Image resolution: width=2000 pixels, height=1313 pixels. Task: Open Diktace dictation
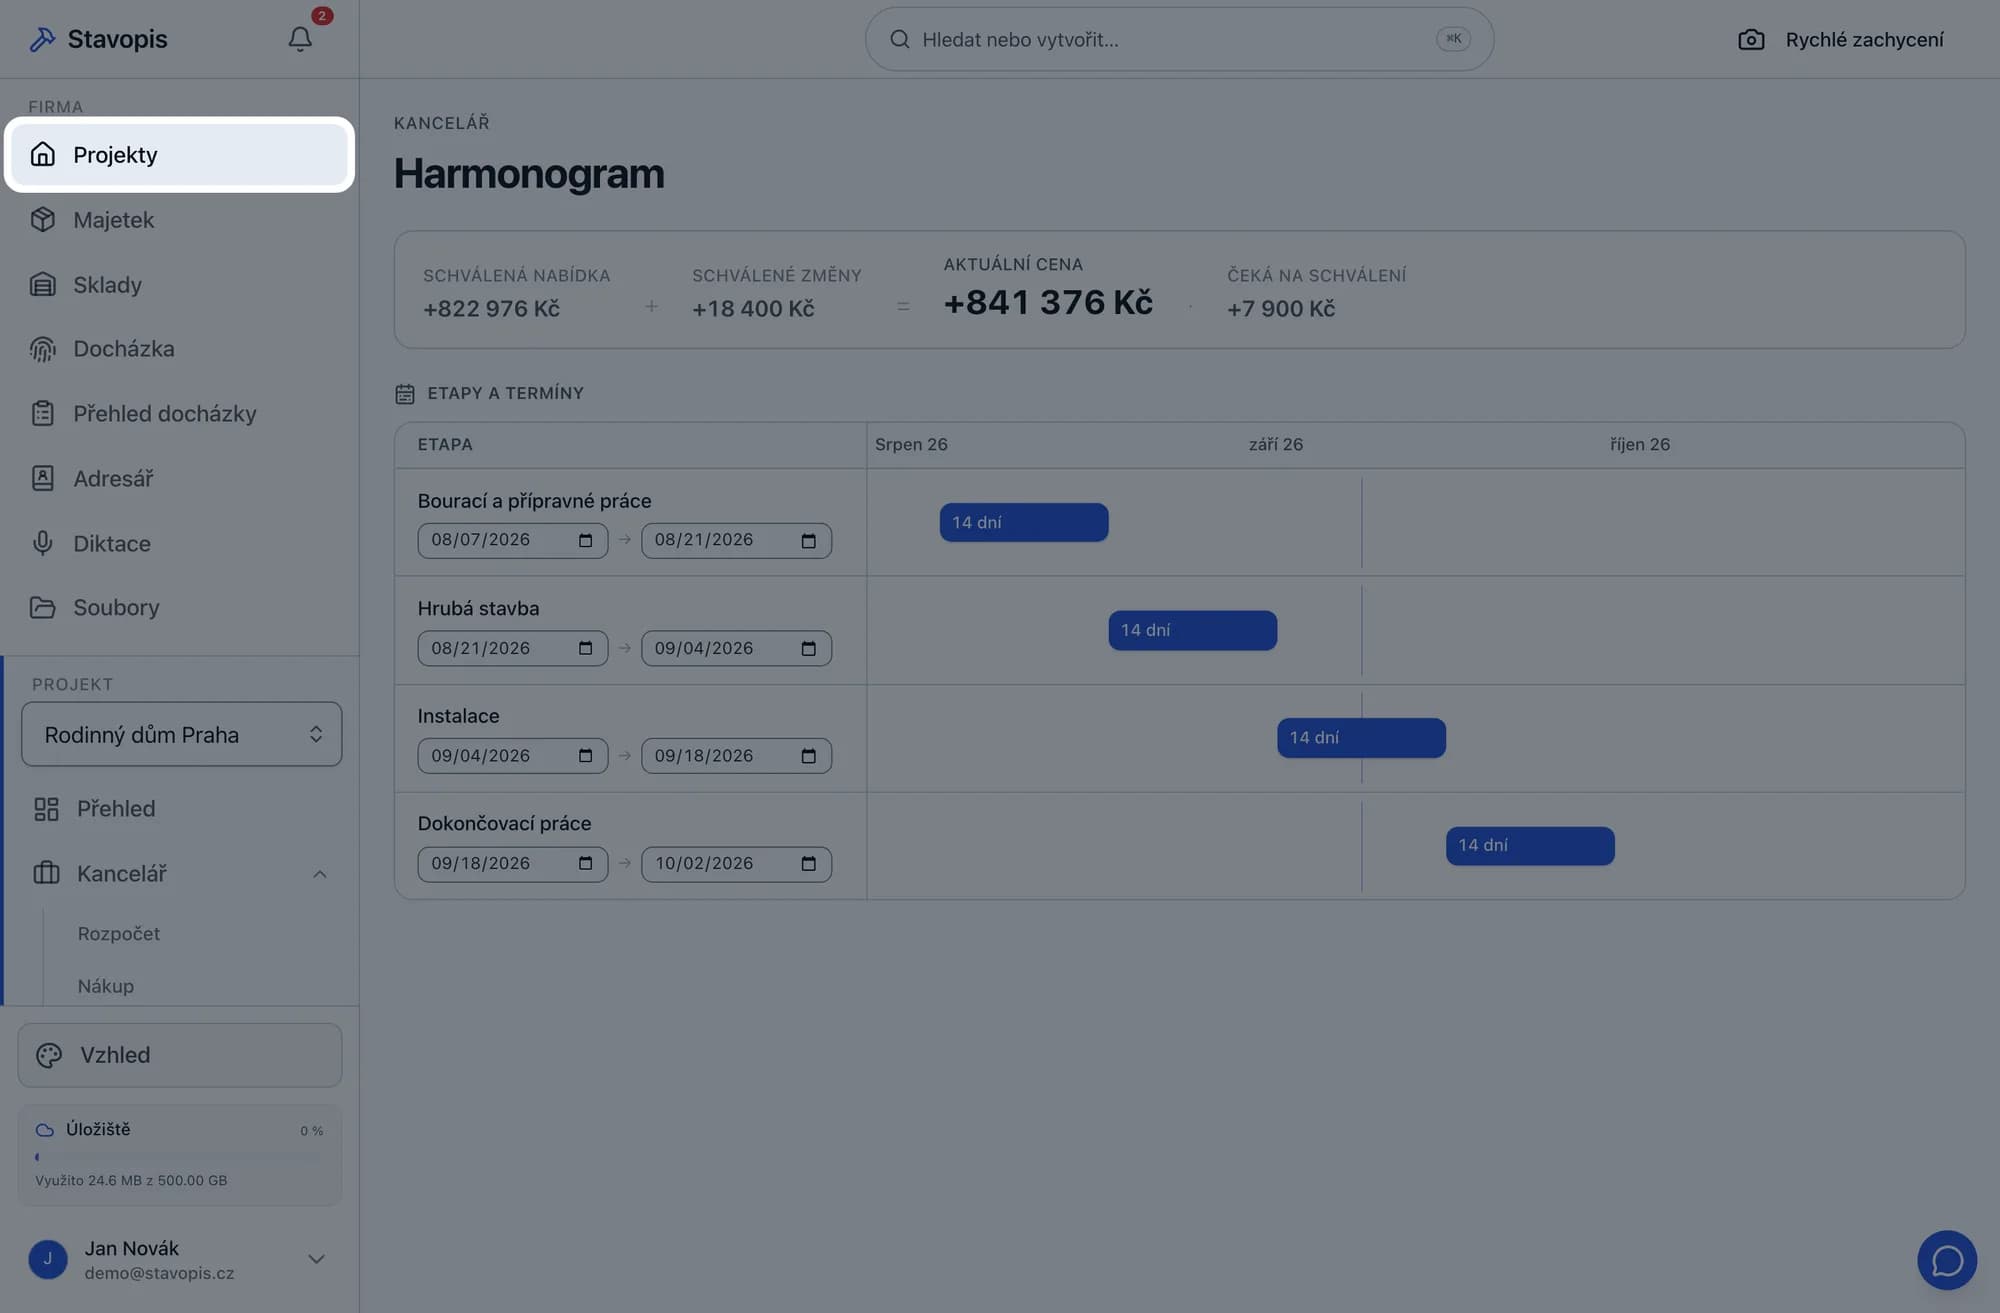click(180, 544)
